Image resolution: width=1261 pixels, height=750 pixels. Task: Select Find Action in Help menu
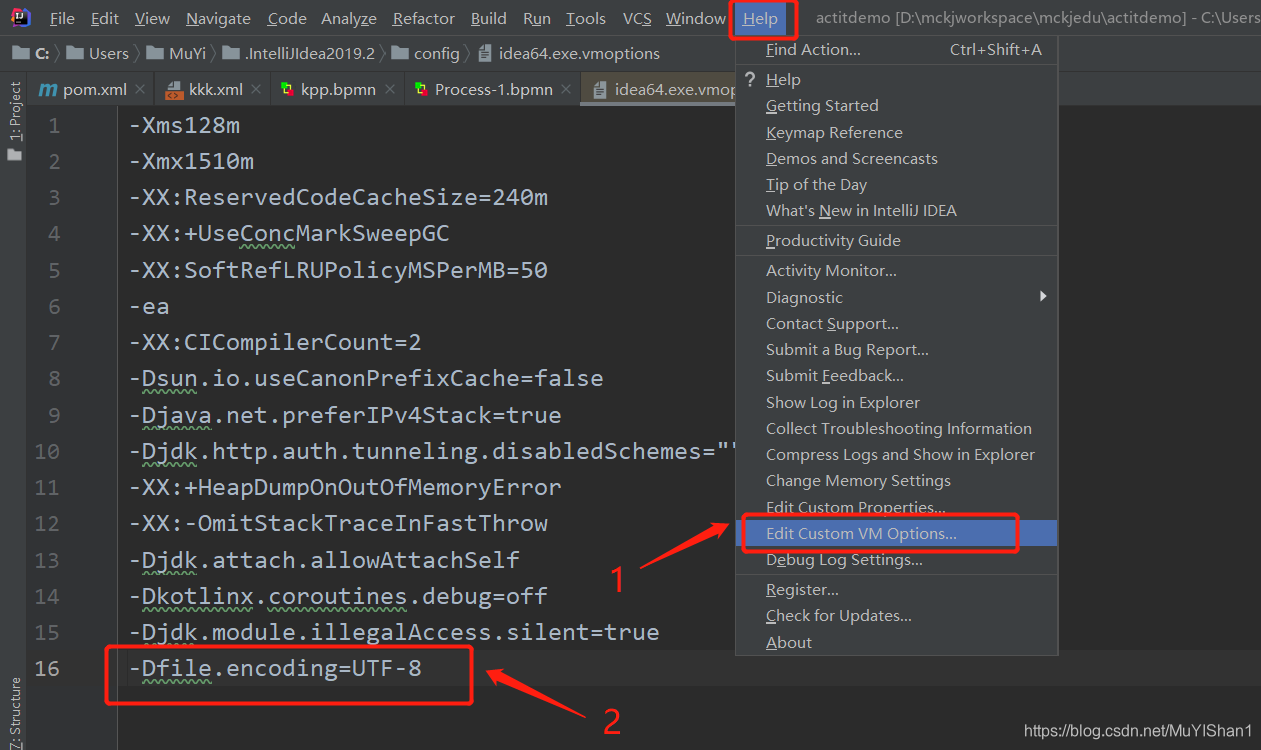(x=896, y=49)
